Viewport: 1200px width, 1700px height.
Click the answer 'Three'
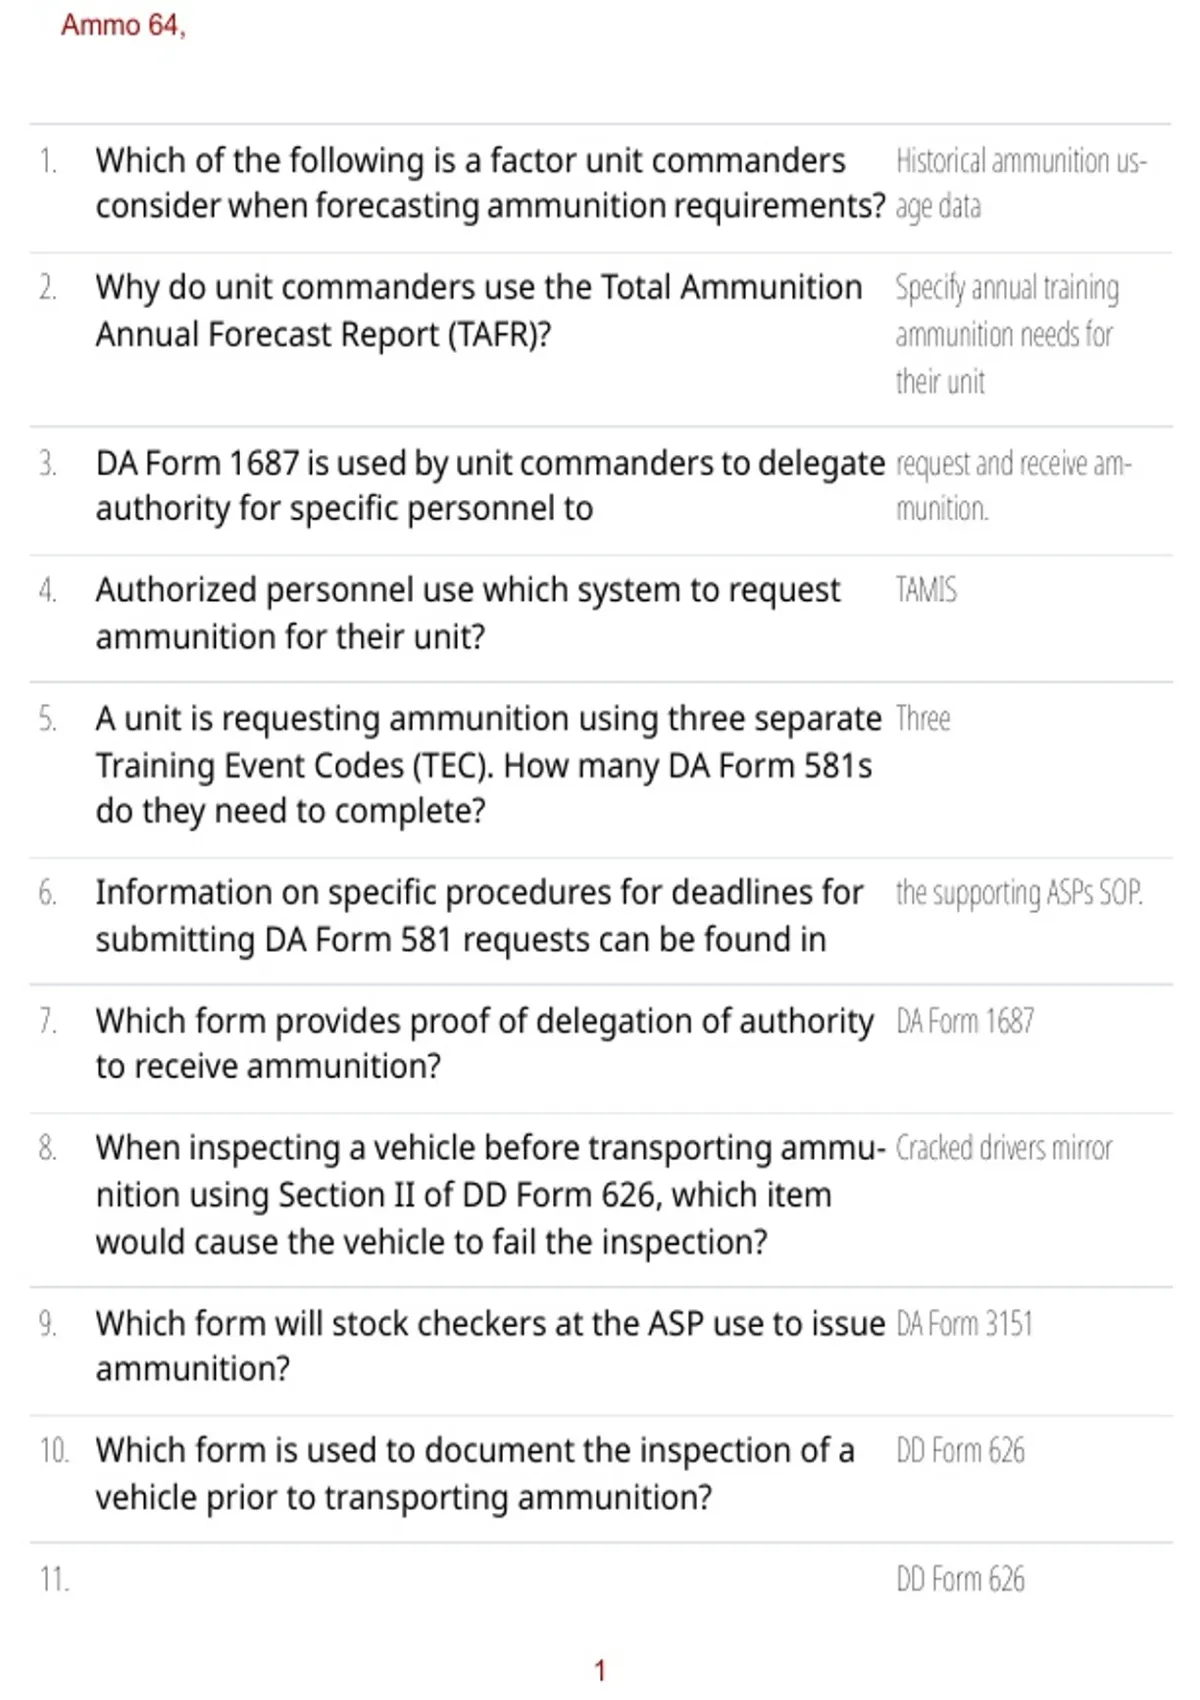(923, 718)
